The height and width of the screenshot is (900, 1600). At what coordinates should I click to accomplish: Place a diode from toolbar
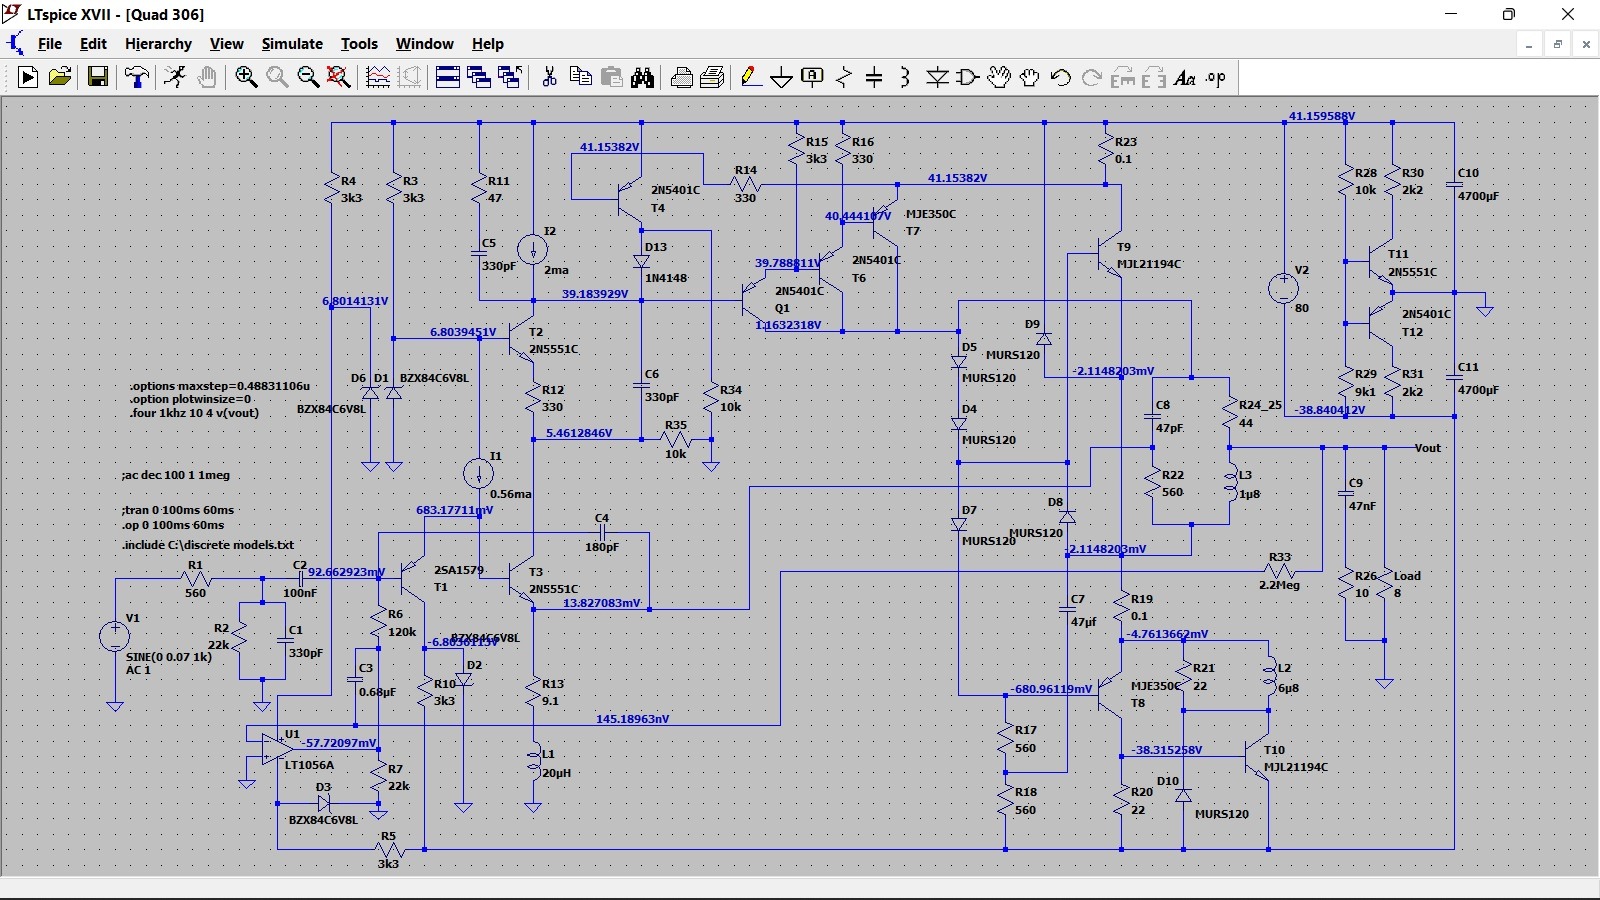click(x=937, y=77)
